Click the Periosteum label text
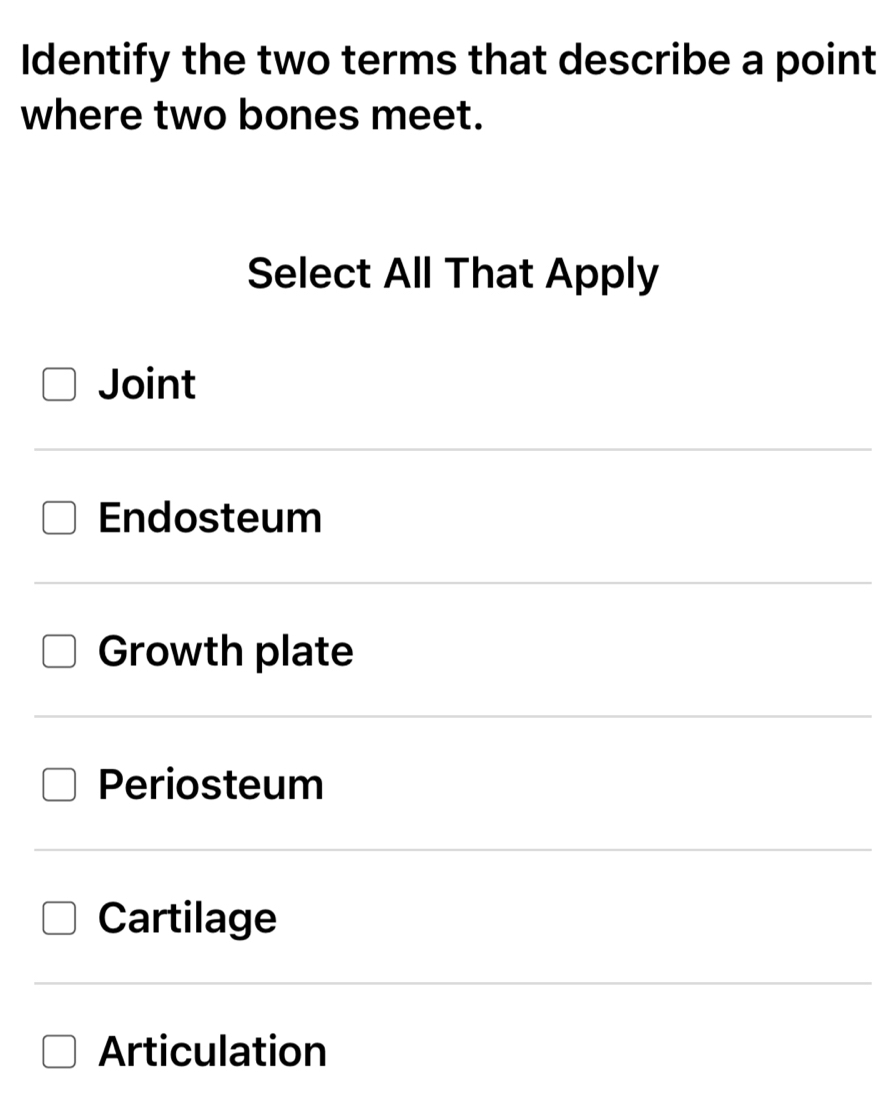The width and height of the screenshot is (886, 1105). point(211,785)
